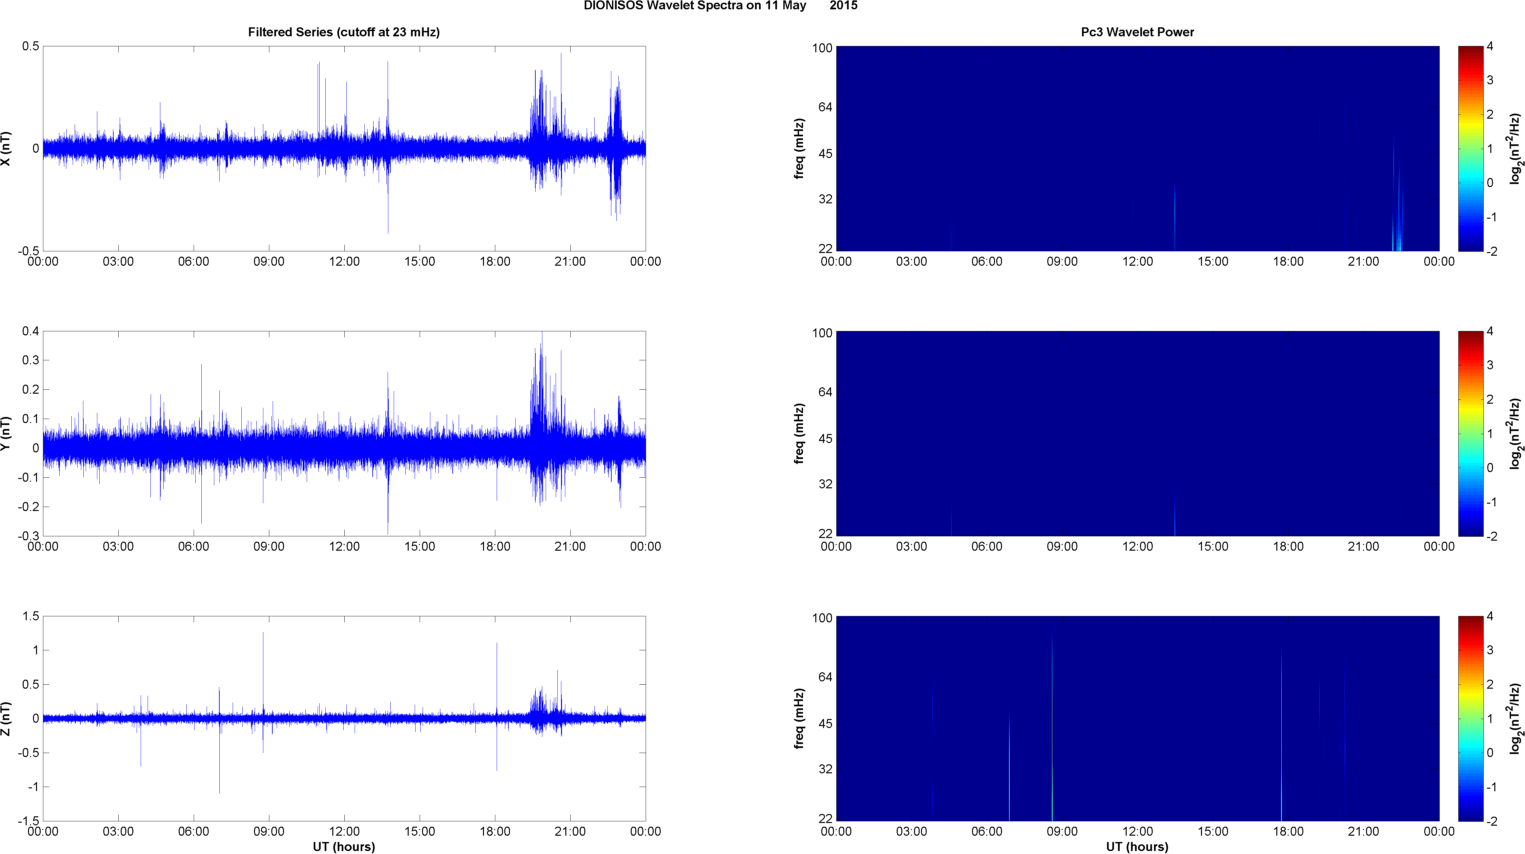The image size is (1525, 854).
Task: Click the faint streak near 13:30 in the middle wavelet plot
Action: coord(1175,512)
